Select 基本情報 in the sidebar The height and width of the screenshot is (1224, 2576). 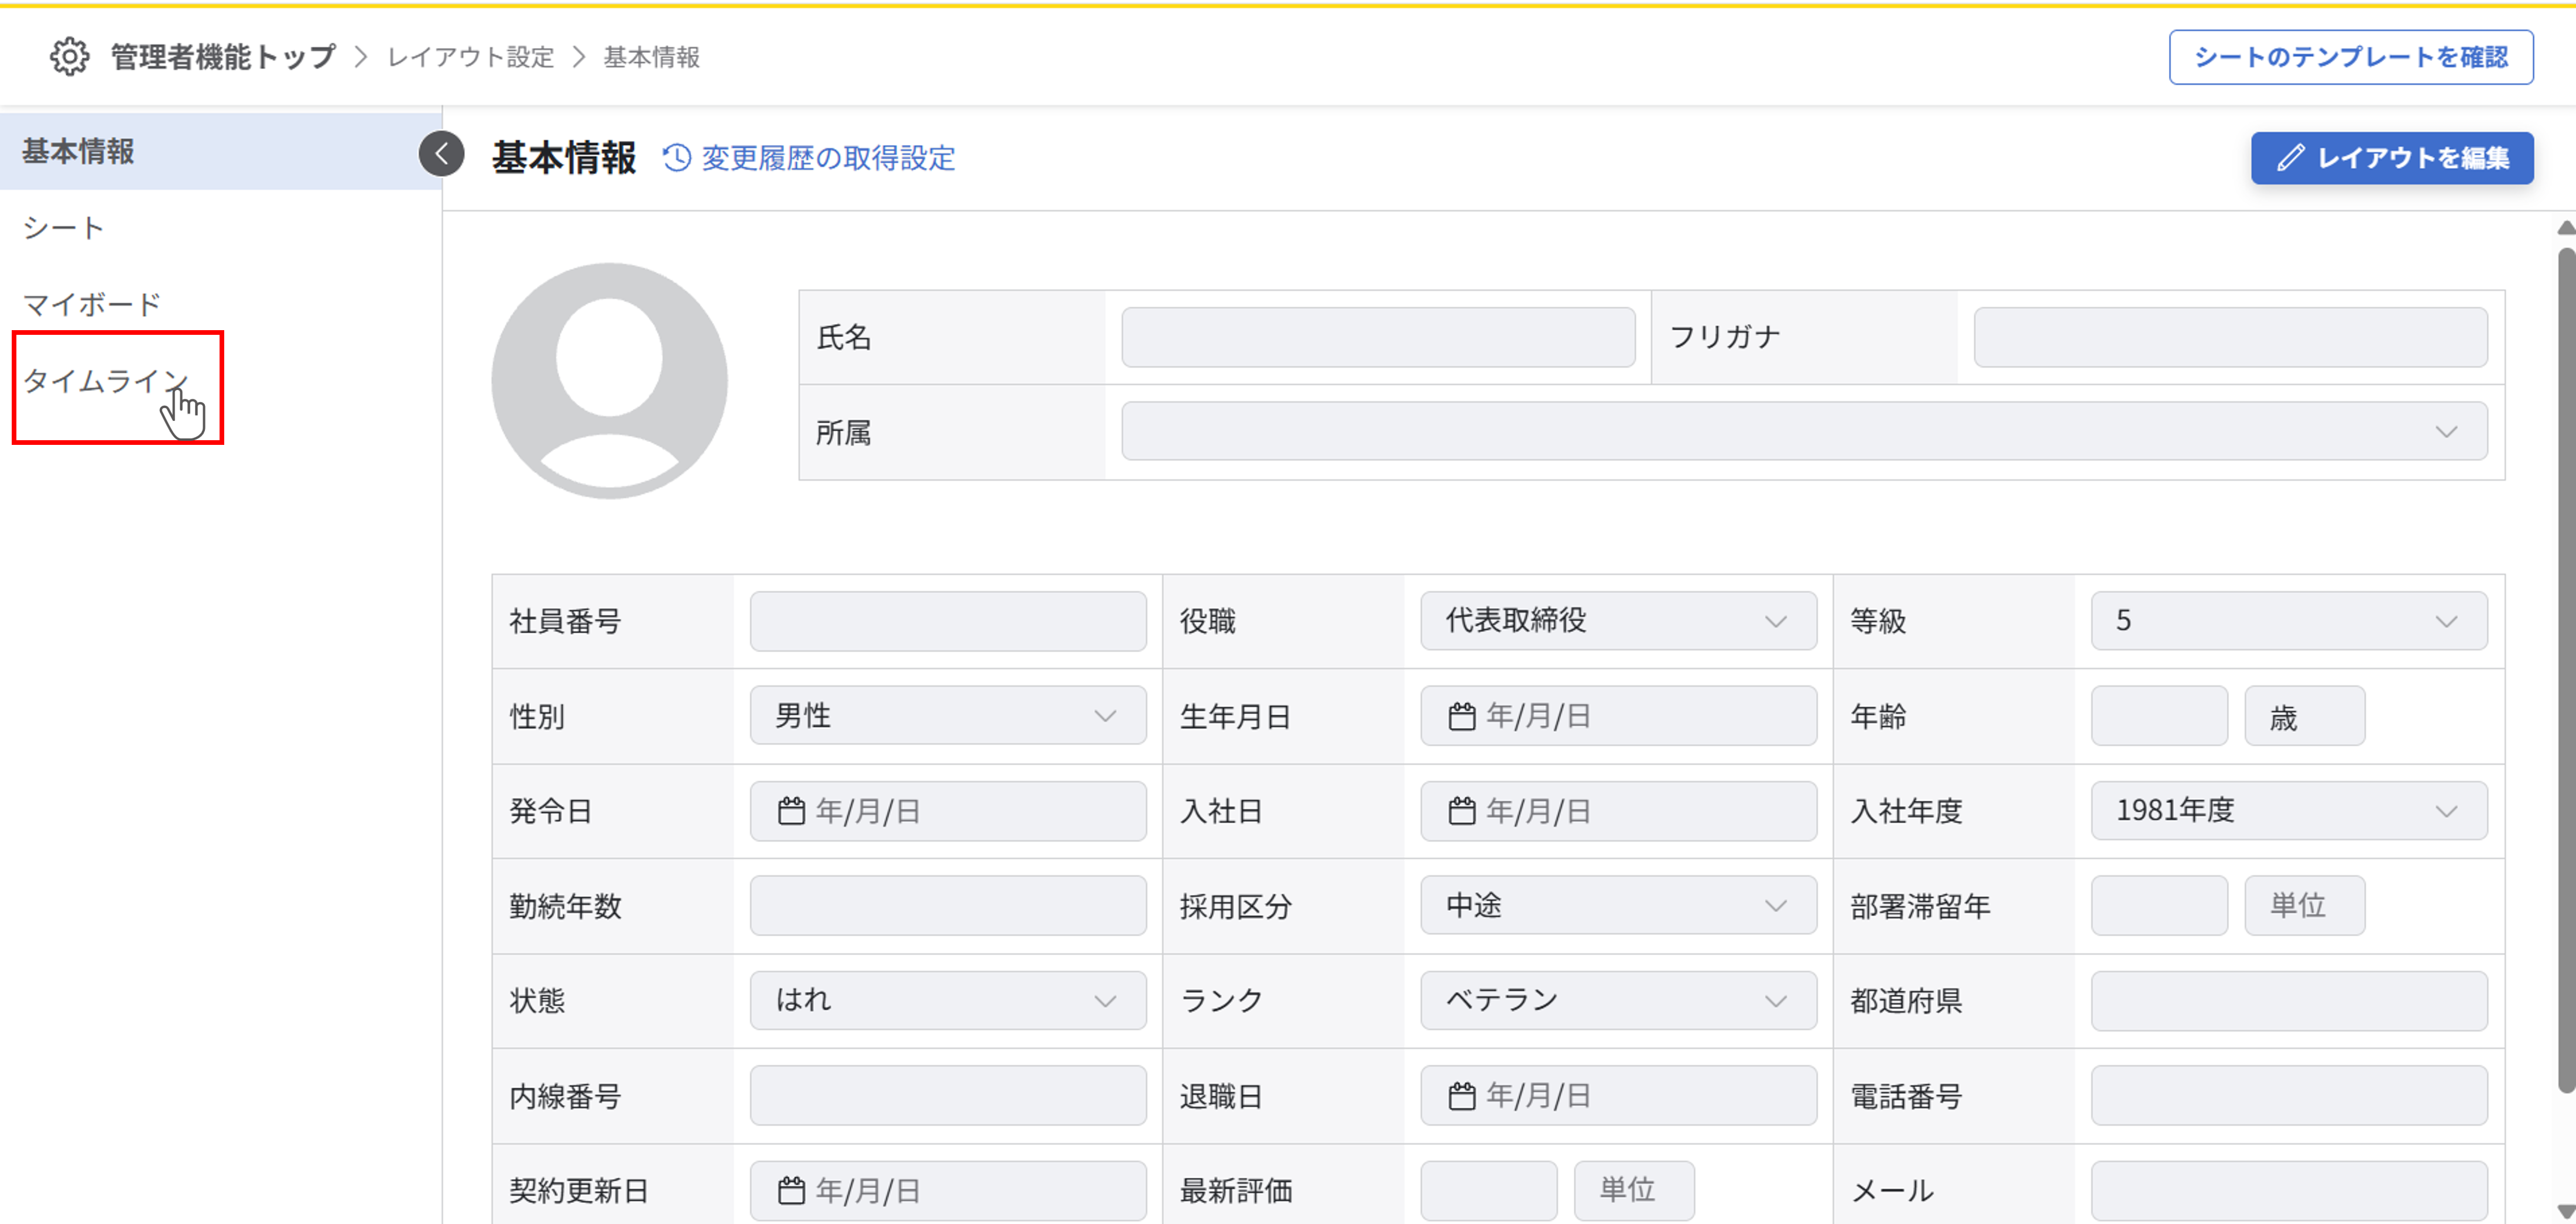click(x=220, y=151)
